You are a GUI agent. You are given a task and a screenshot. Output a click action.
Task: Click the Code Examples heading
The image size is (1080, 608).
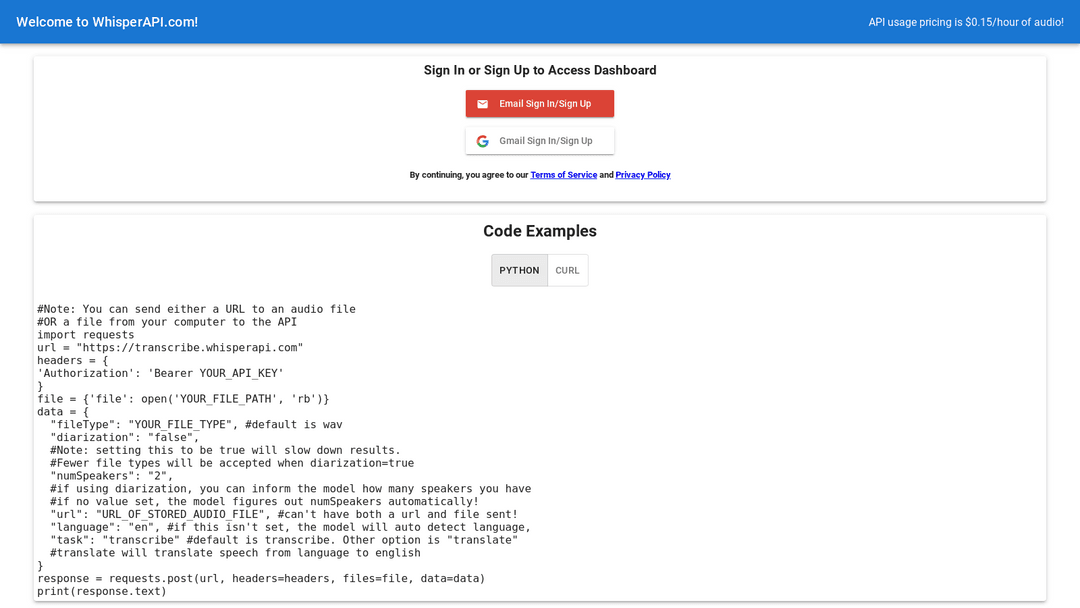pyautogui.click(x=540, y=231)
